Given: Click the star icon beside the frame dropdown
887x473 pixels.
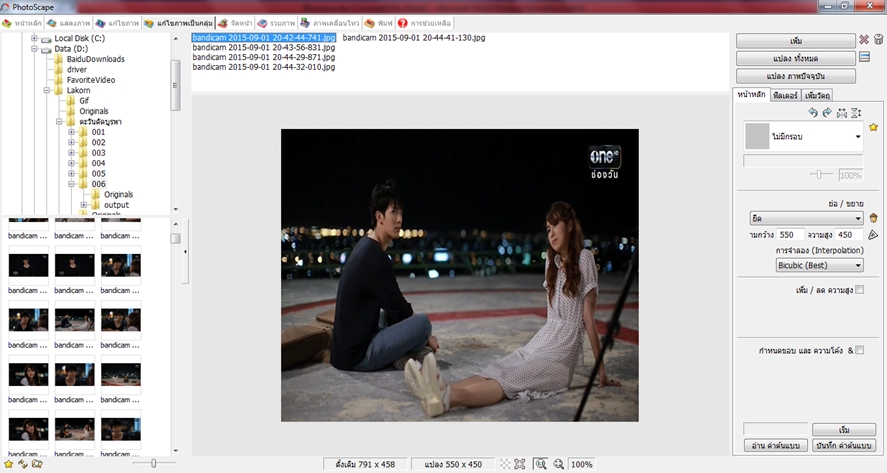Looking at the screenshot, I should [x=873, y=127].
